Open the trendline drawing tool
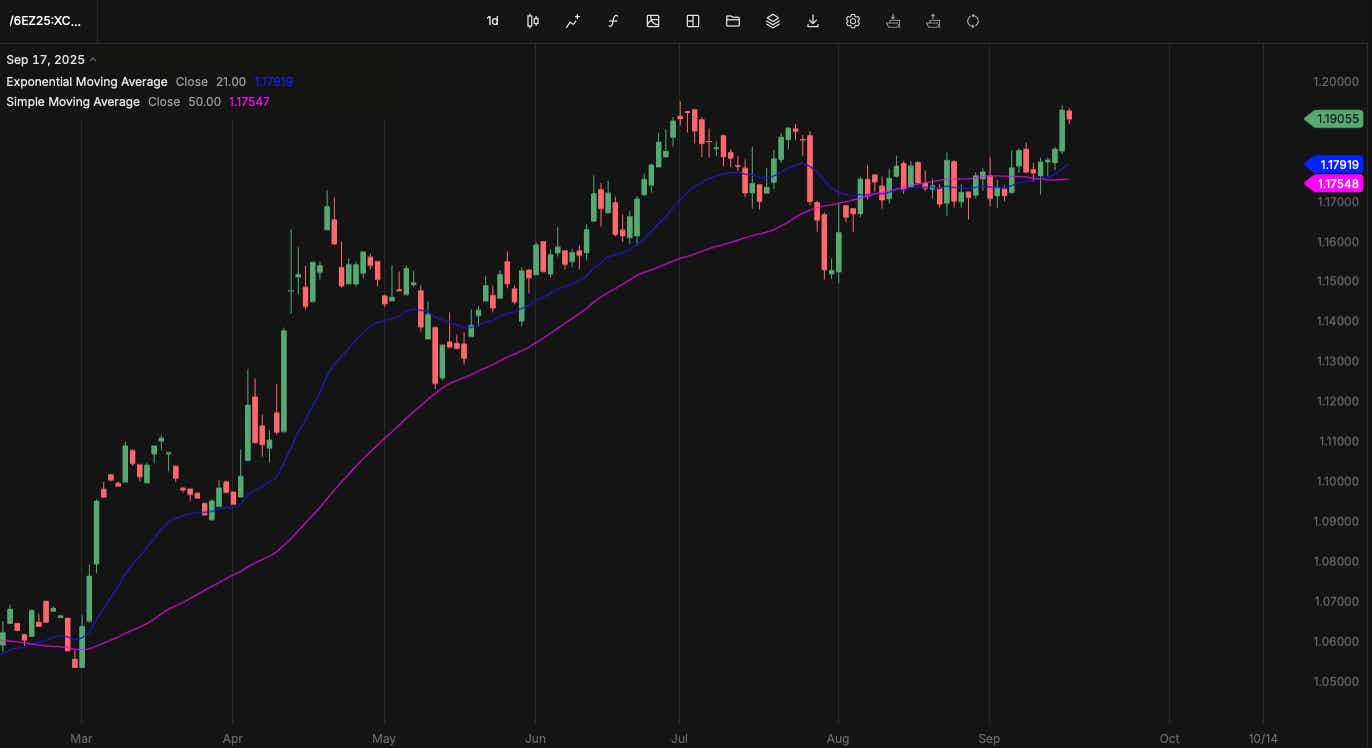Screen dimensions: 1372x748 click(x=572, y=20)
